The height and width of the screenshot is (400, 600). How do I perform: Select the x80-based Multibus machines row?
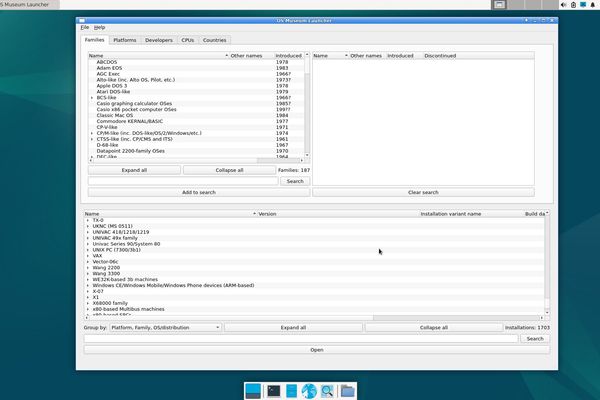click(x=314, y=309)
